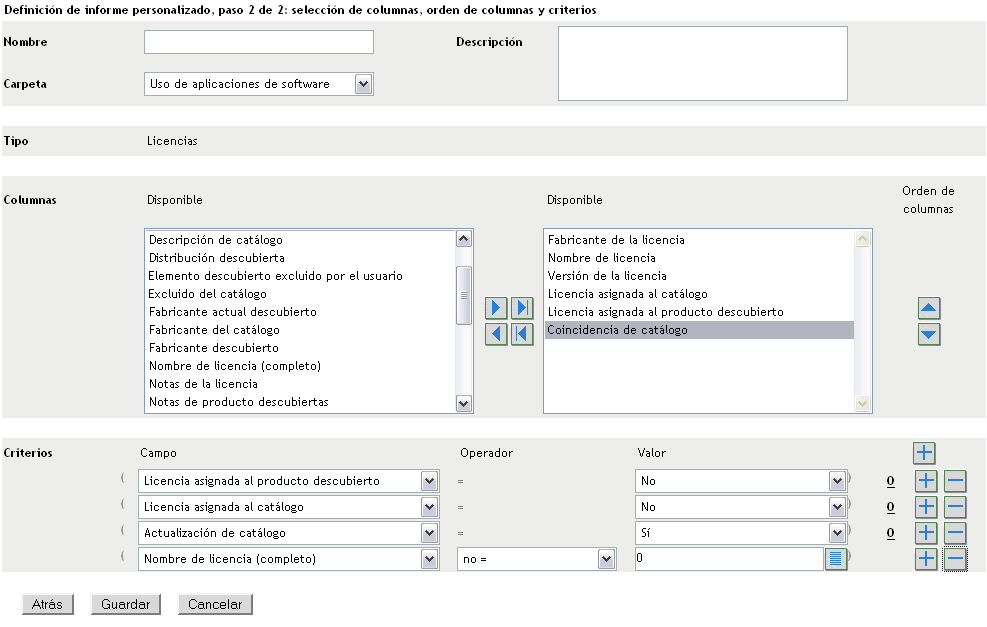The image size is (987, 627).
Task: Move selected column up in order
Action: (x=929, y=308)
